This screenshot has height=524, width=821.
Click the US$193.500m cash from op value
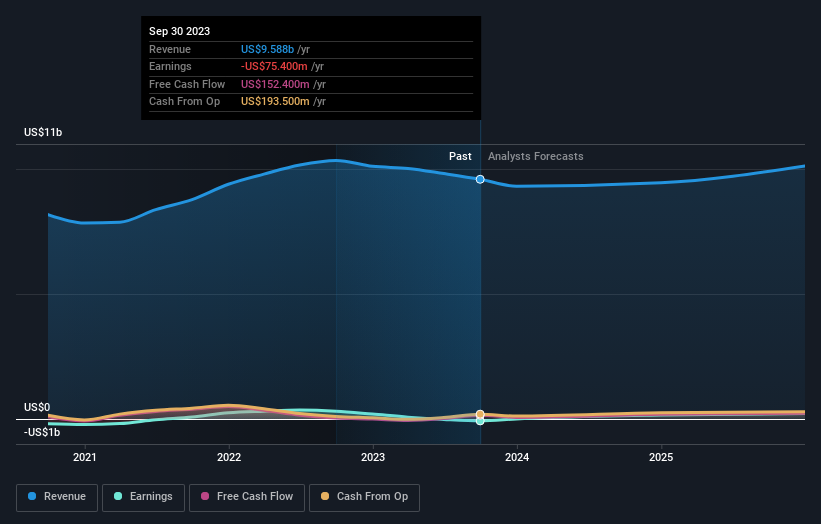tap(275, 102)
